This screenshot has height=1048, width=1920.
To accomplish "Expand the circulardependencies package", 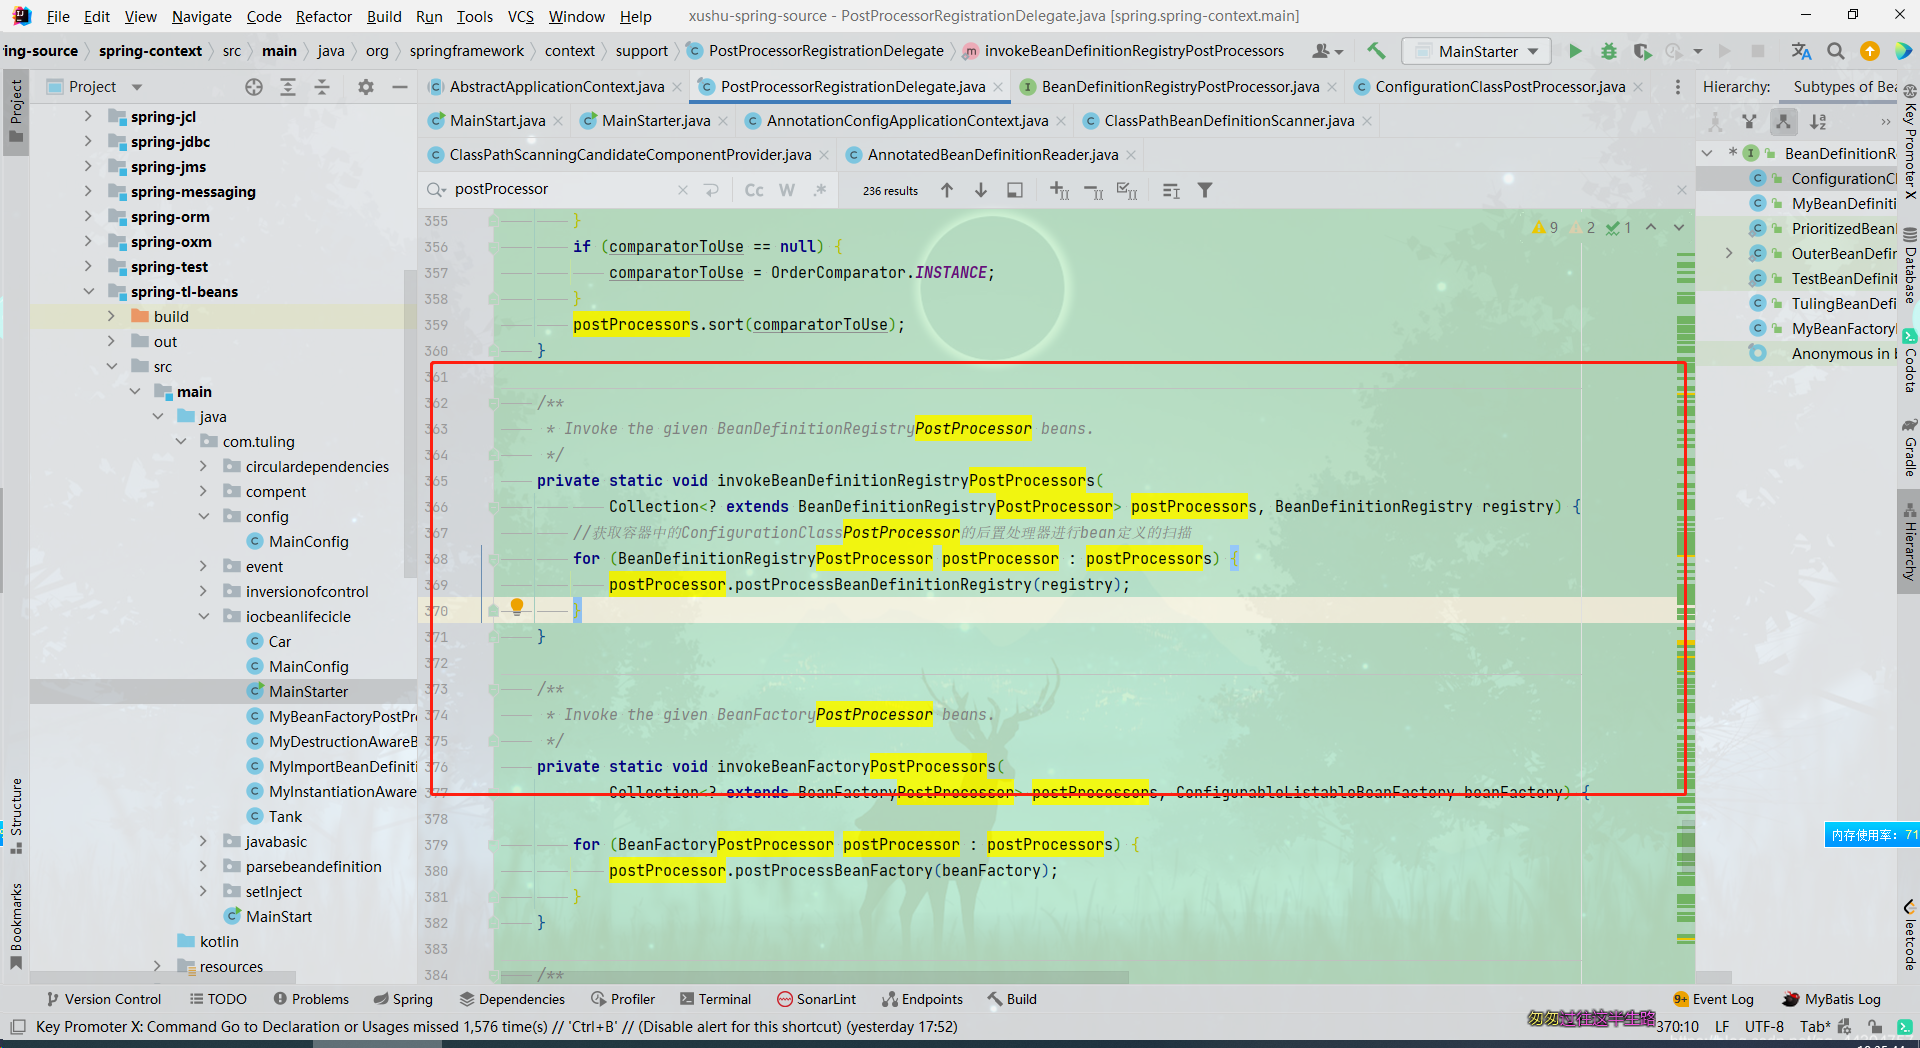I will point(203,467).
